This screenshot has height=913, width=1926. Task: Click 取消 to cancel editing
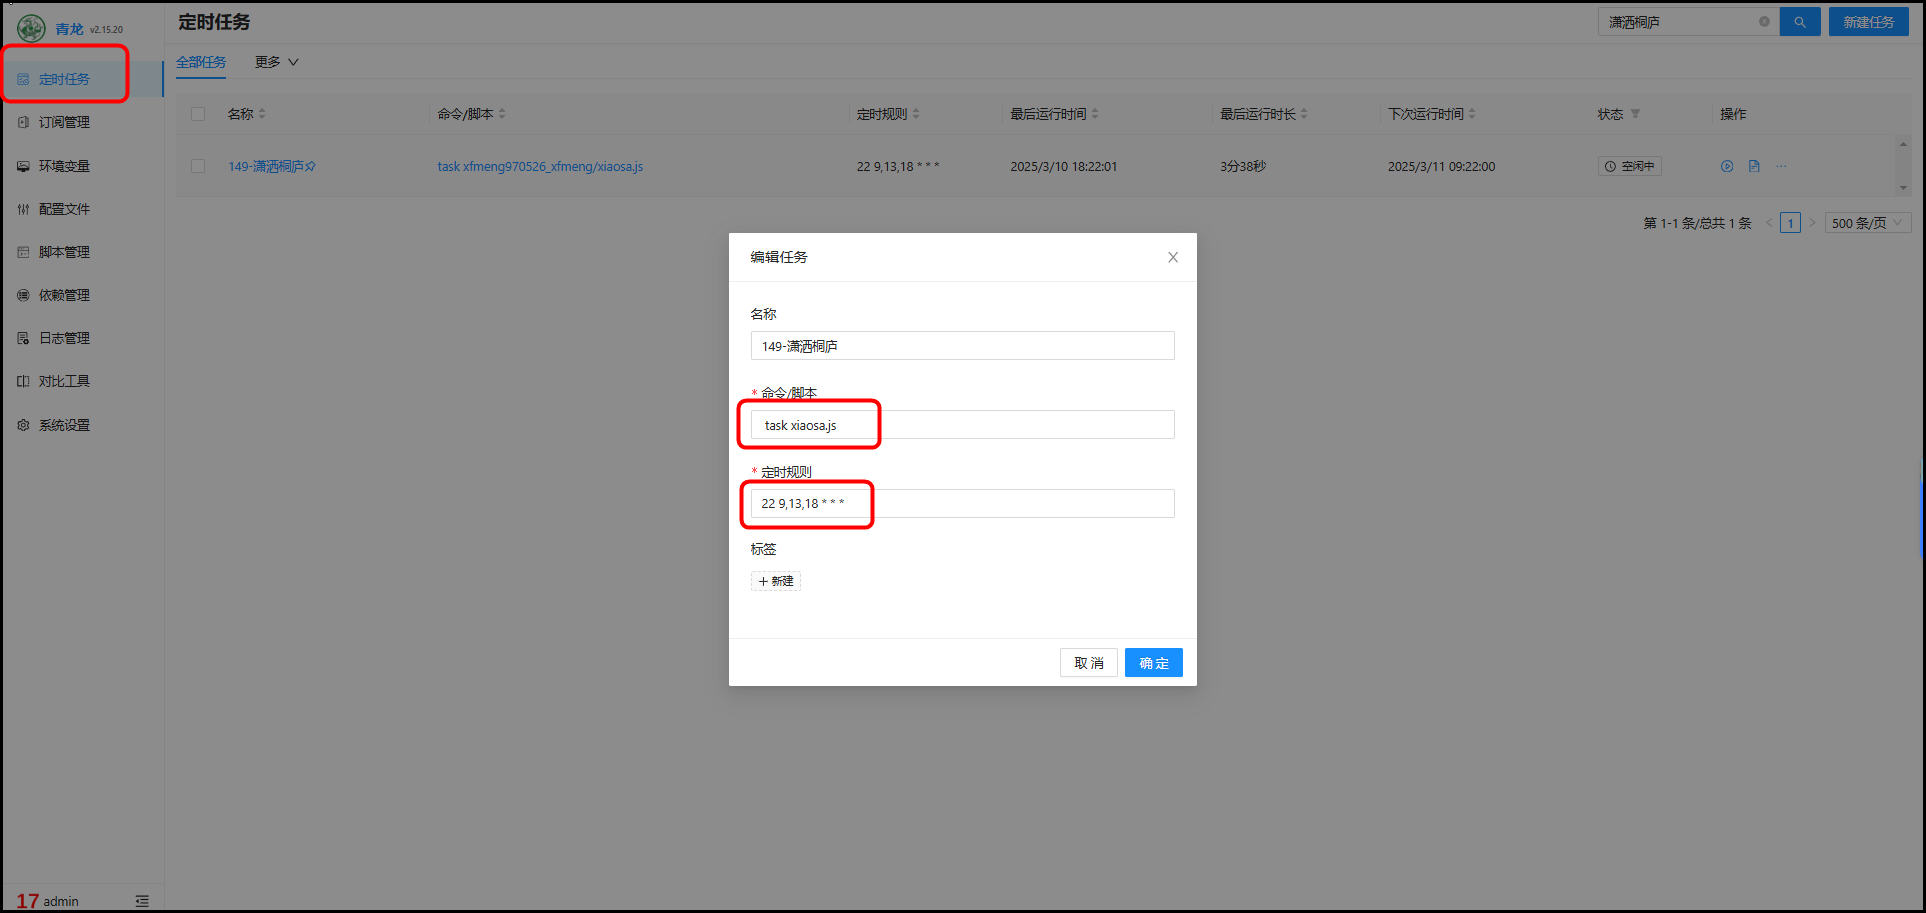click(1088, 663)
